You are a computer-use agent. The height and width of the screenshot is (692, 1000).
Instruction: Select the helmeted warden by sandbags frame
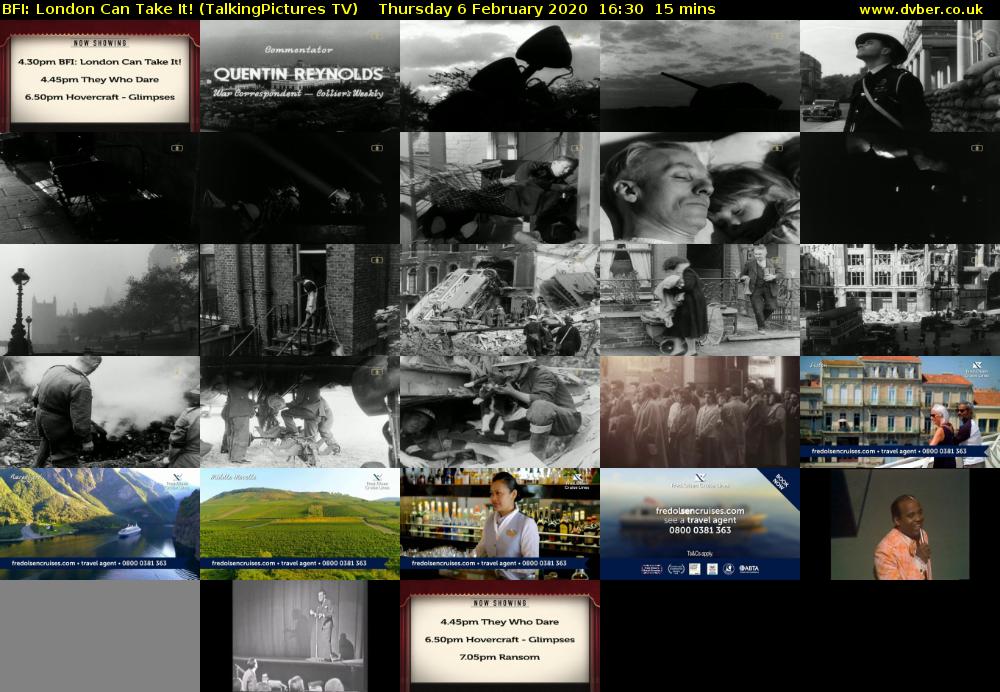click(900, 76)
